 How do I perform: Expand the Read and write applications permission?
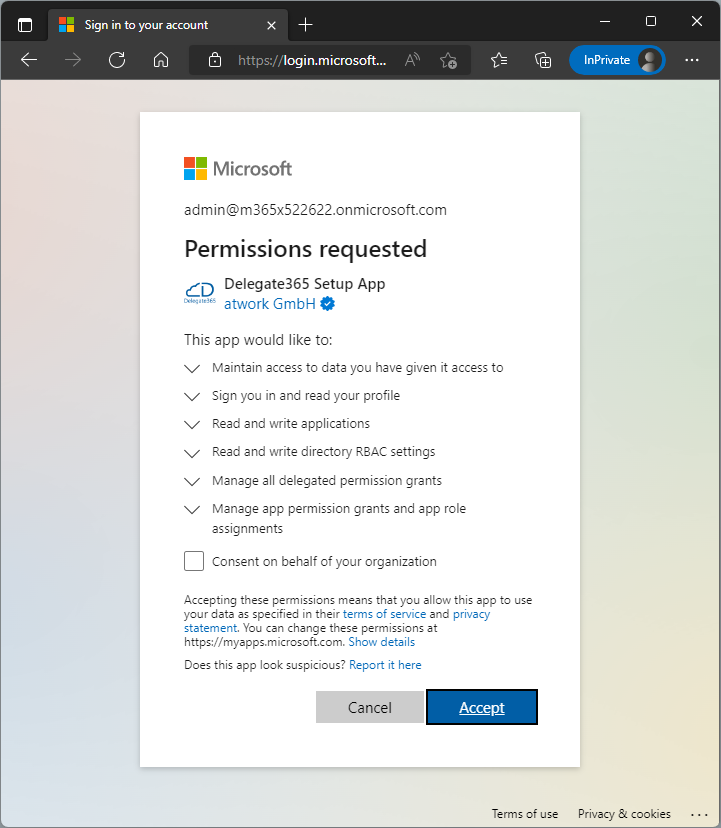[x=193, y=424]
